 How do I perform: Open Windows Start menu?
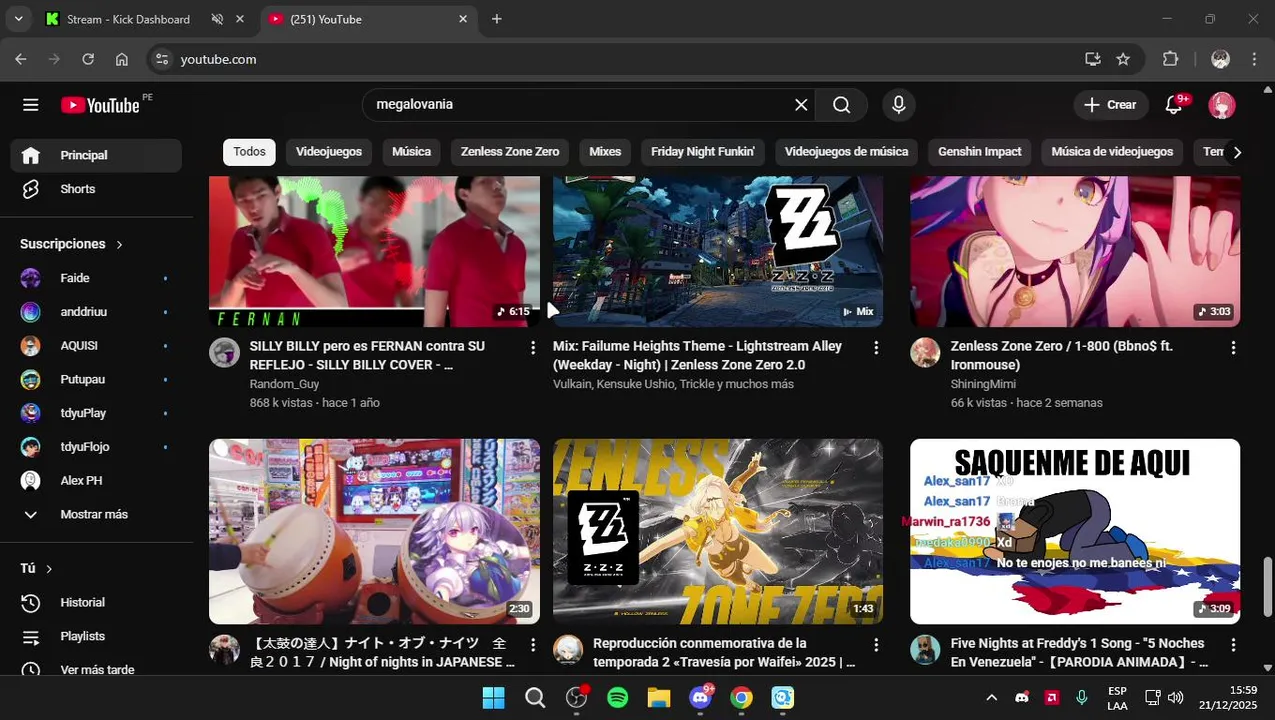494,697
